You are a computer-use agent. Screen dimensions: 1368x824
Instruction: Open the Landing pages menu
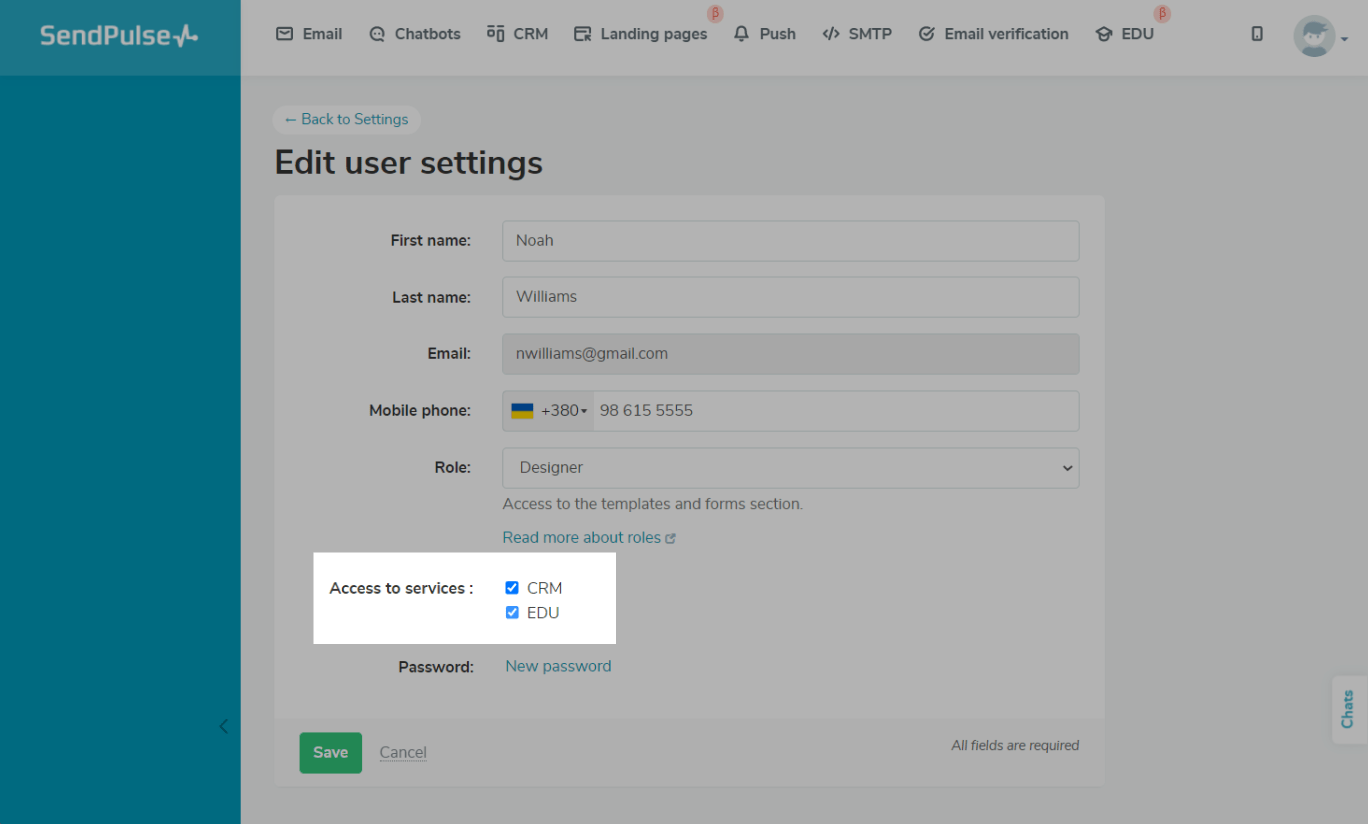[x=641, y=34]
